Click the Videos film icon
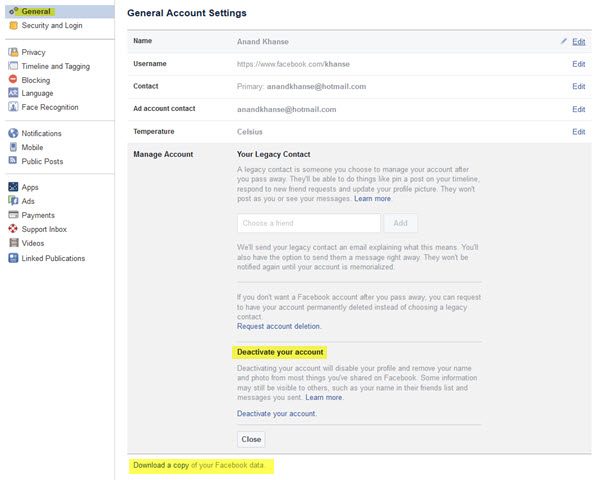Image resolution: width=600 pixels, height=480 pixels. (13, 243)
